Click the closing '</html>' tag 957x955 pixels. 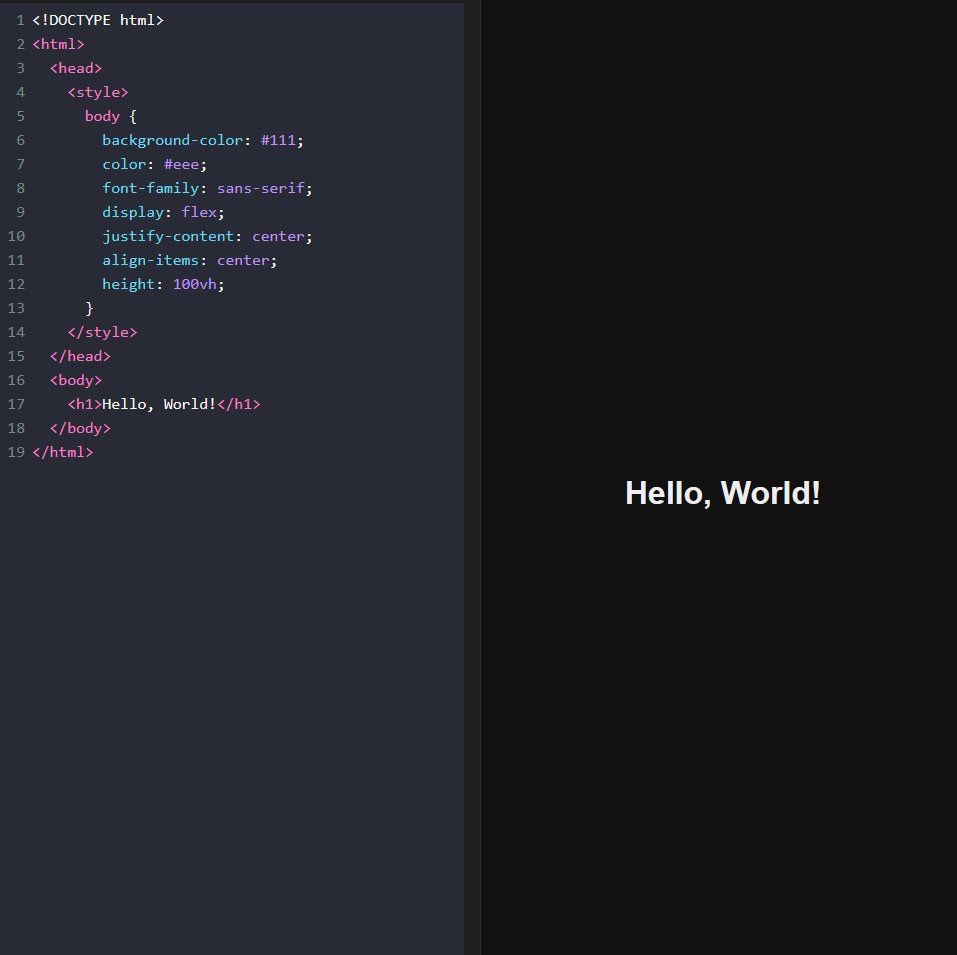(x=62, y=452)
